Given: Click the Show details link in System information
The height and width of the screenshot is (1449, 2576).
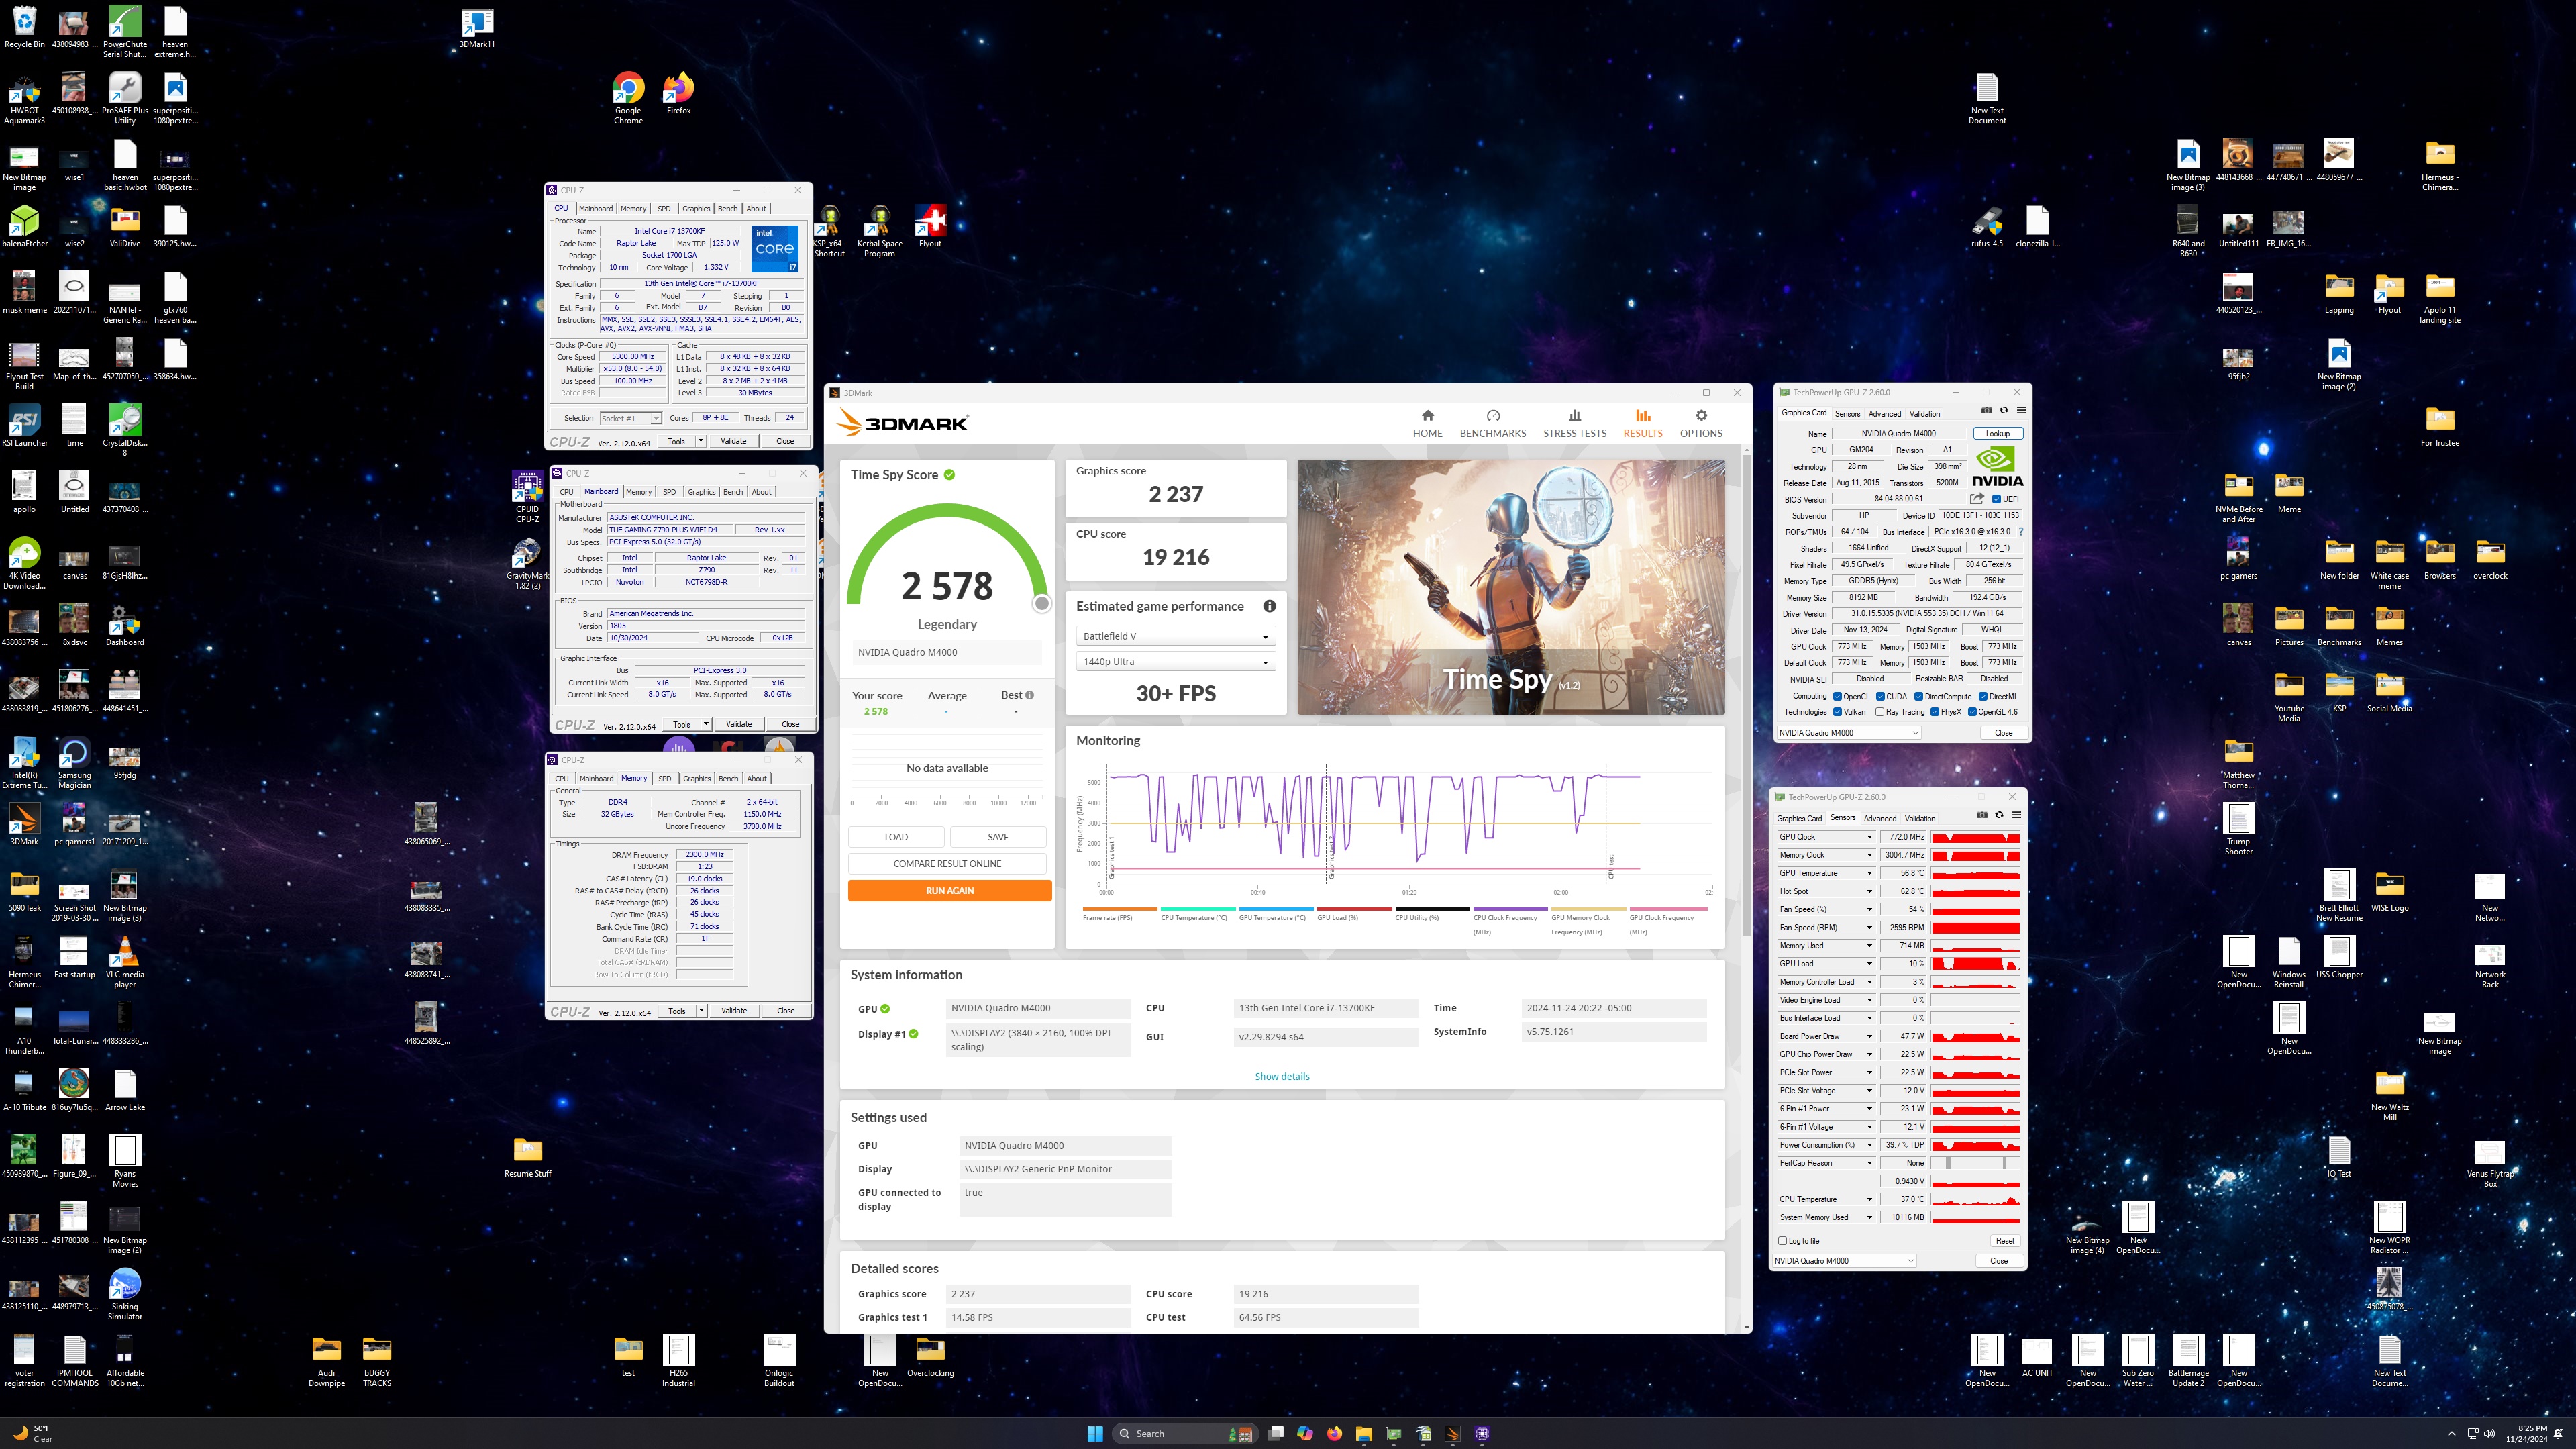Looking at the screenshot, I should [1282, 1076].
